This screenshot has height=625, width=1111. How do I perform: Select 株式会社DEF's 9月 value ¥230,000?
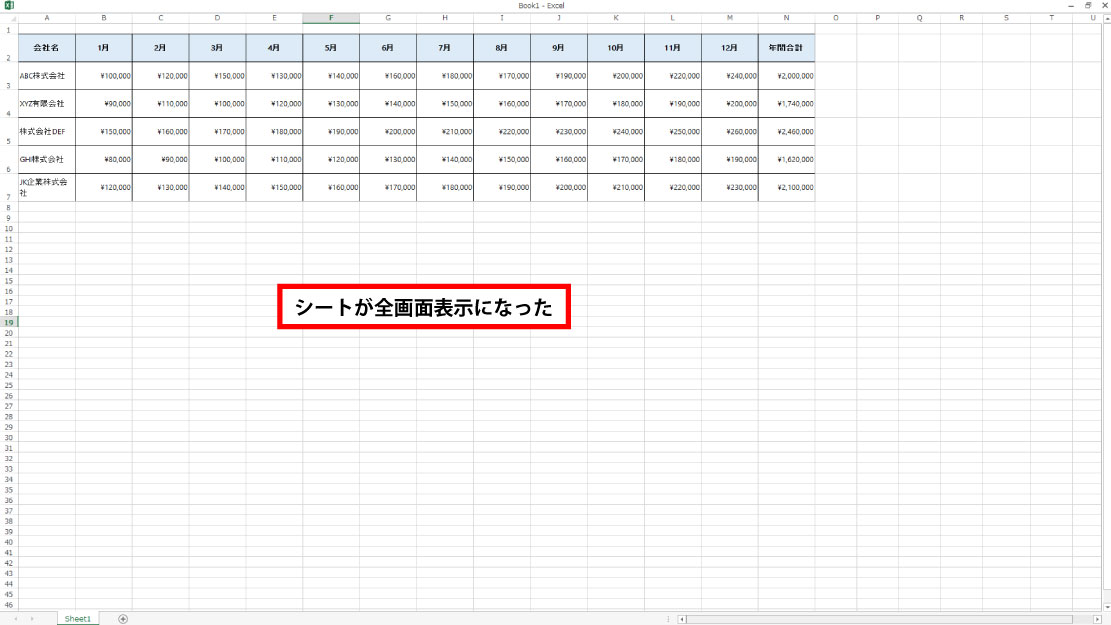(559, 131)
